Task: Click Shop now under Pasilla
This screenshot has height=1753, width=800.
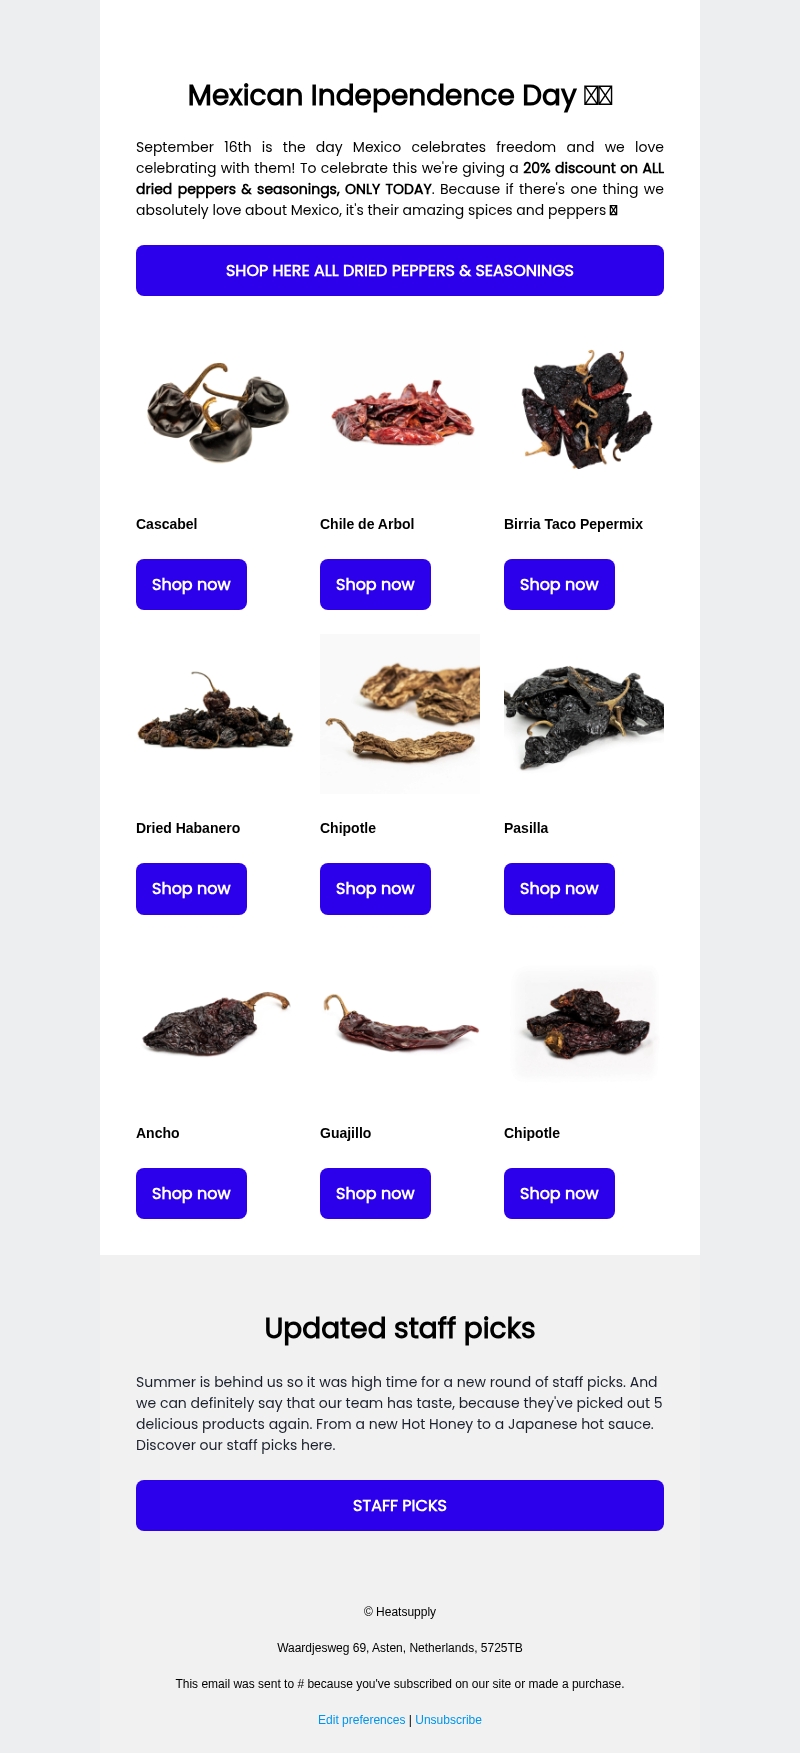Action: (559, 888)
